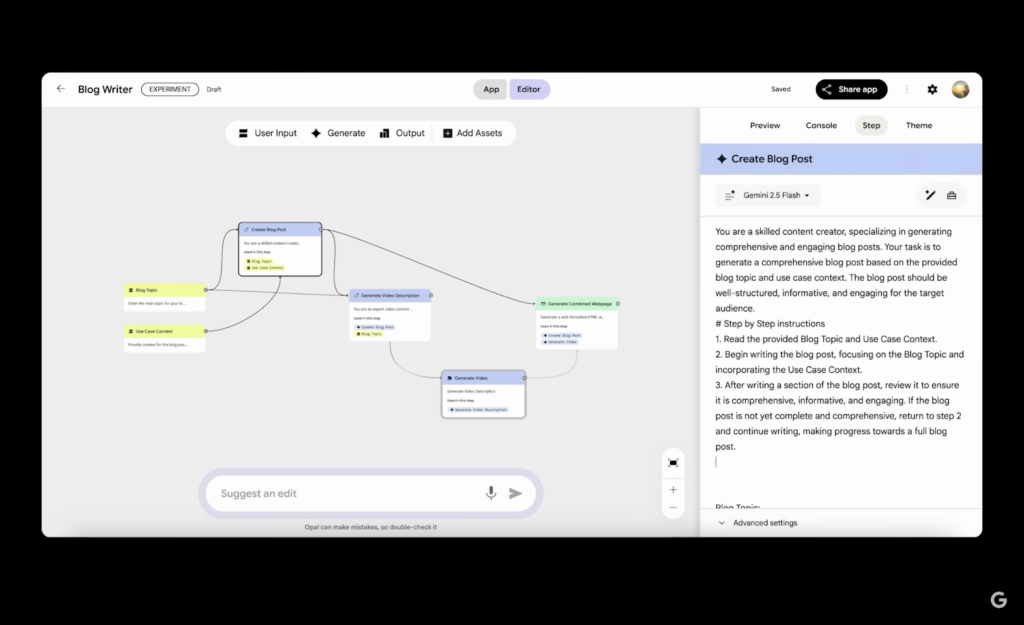Select the Use Case Context node header
This screenshot has height=625, width=1024.
[165, 331]
